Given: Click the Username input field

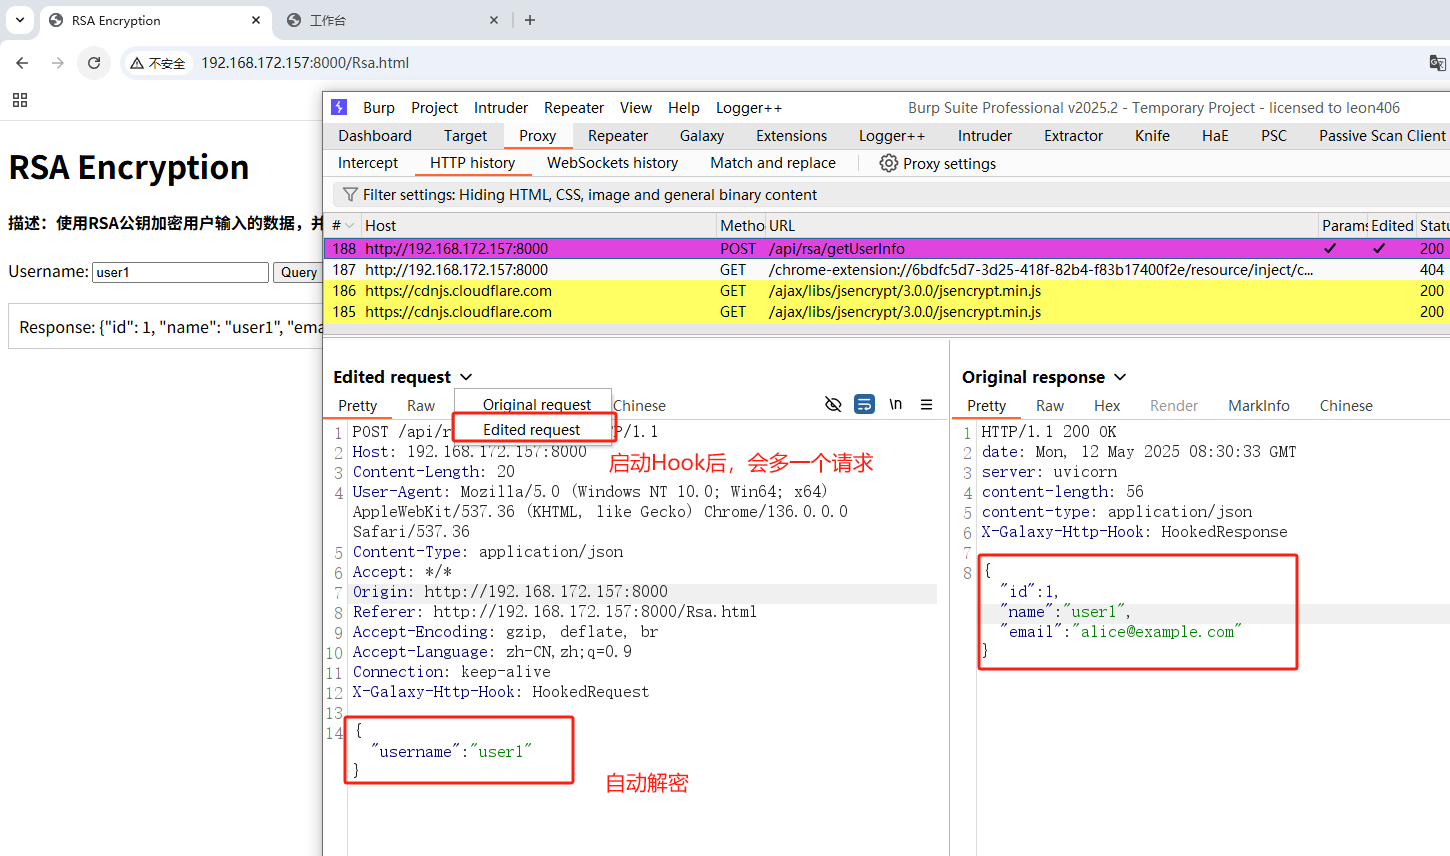Looking at the screenshot, I should coord(180,272).
